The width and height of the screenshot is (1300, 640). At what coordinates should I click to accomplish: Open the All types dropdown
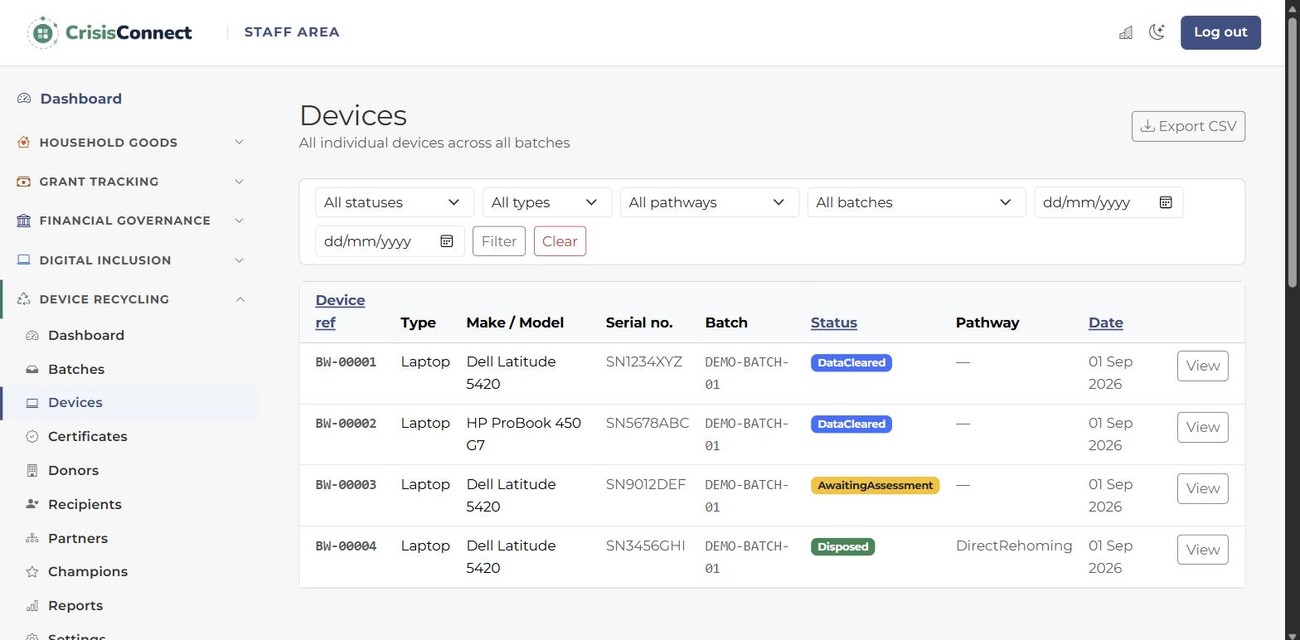pyautogui.click(x=547, y=202)
